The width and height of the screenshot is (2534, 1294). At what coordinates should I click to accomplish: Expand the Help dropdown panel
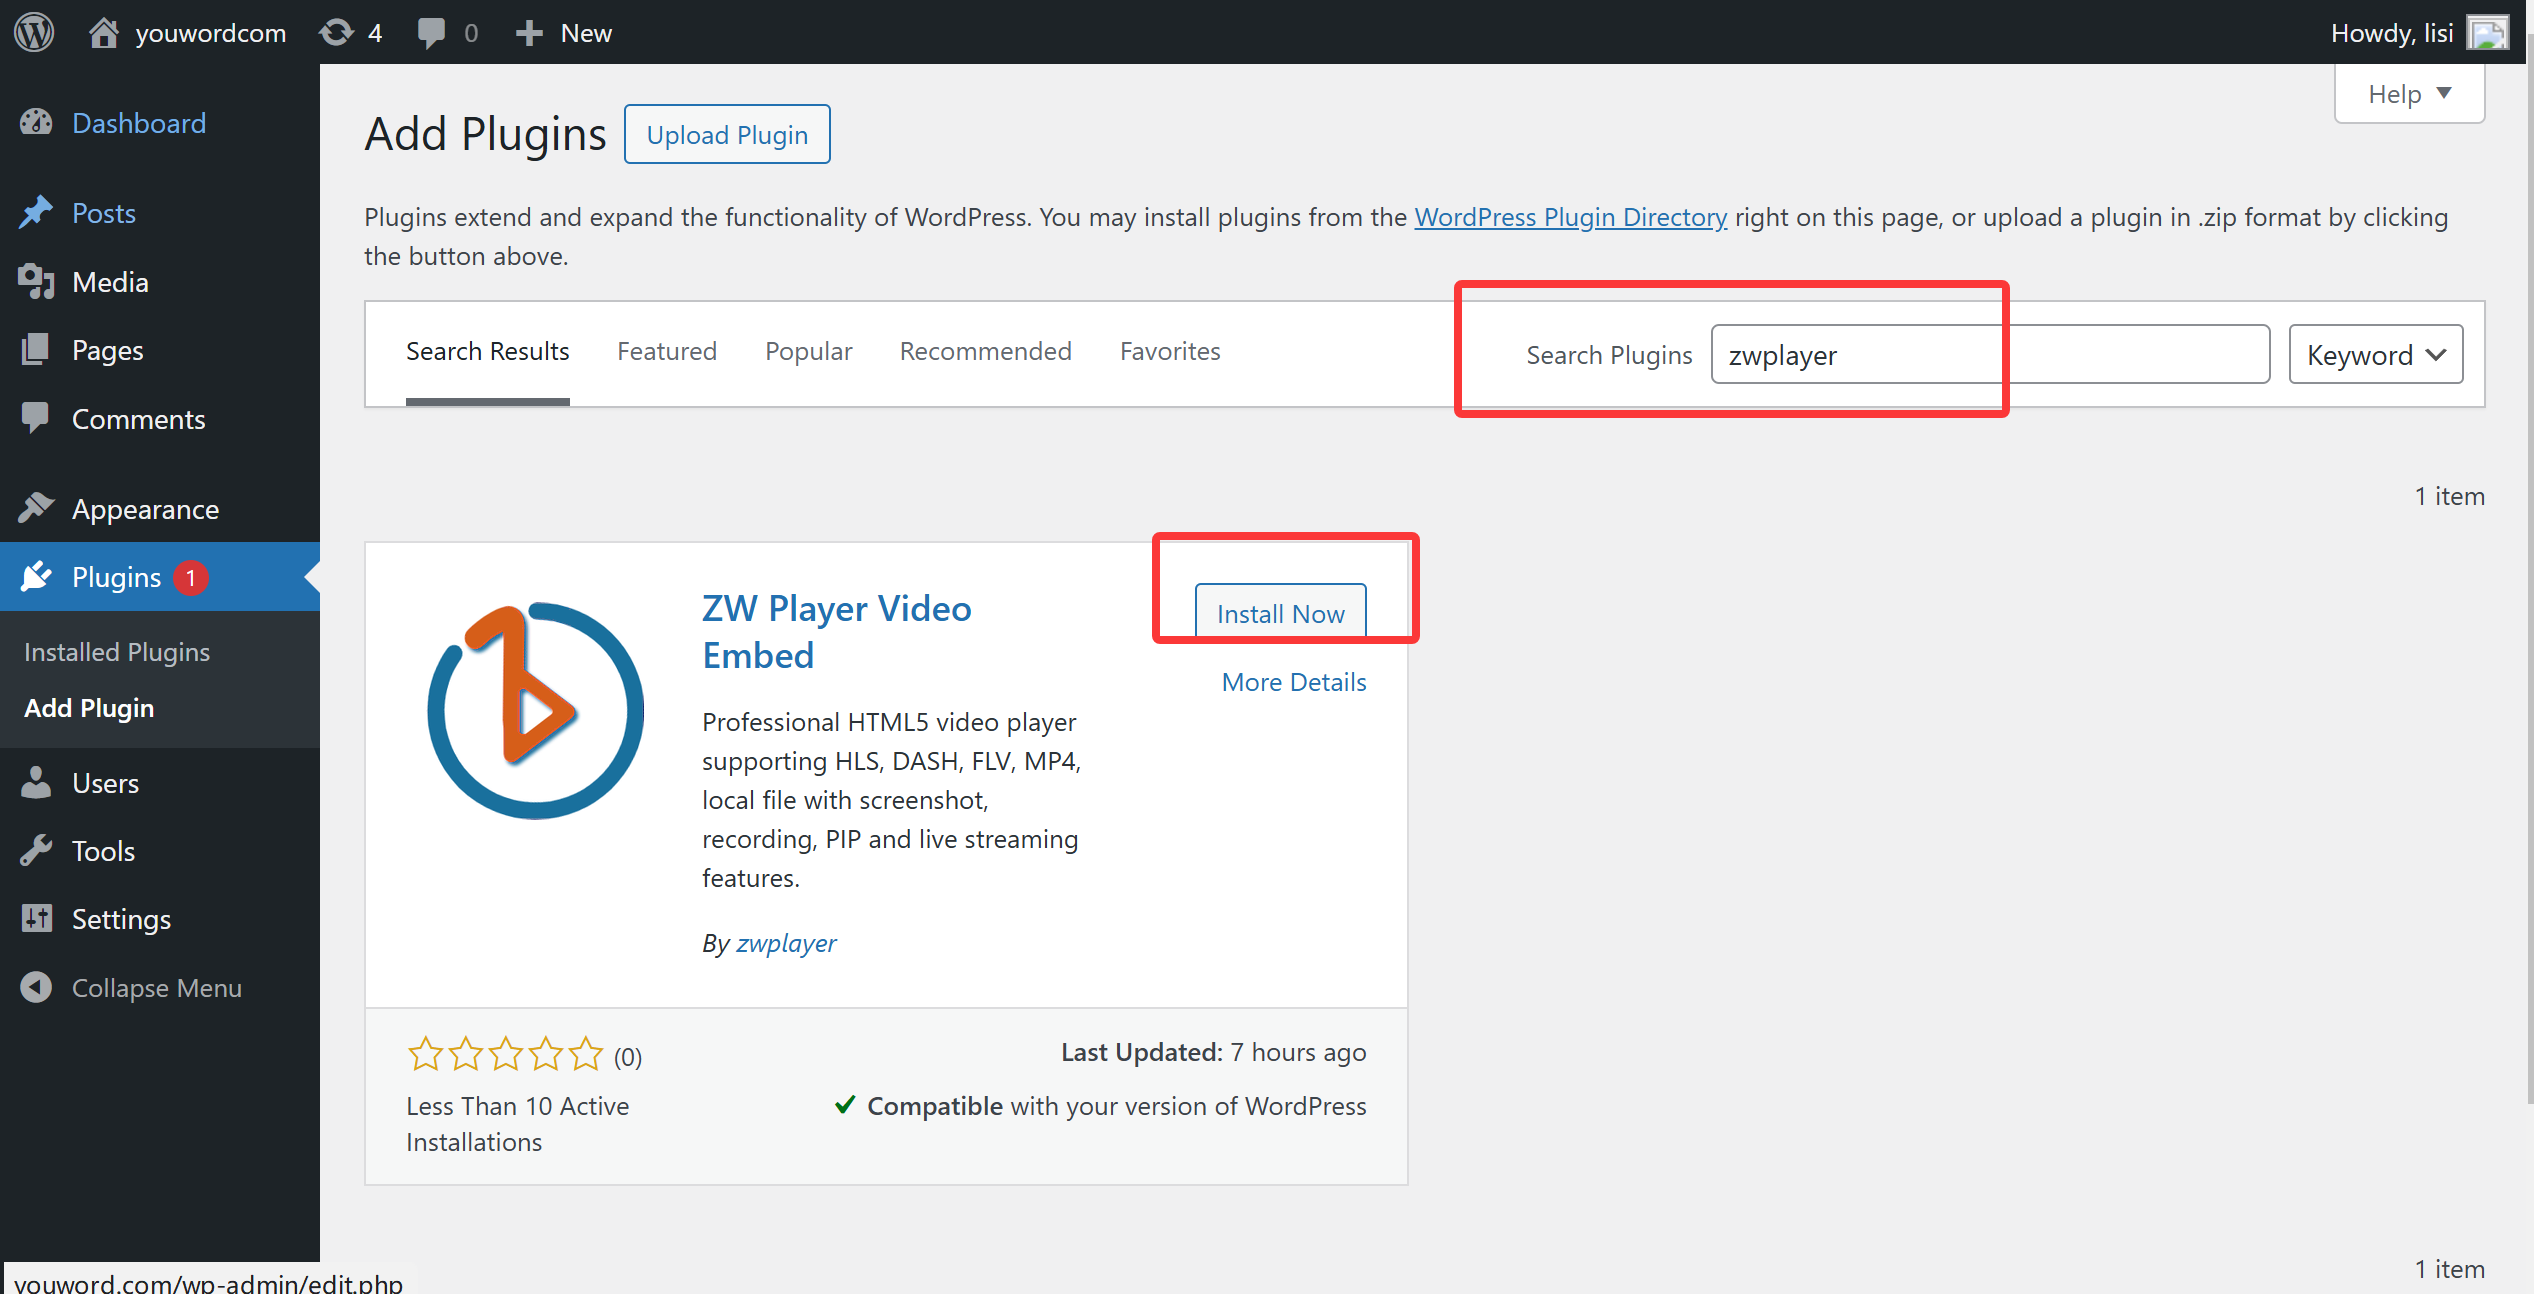[x=2408, y=94]
